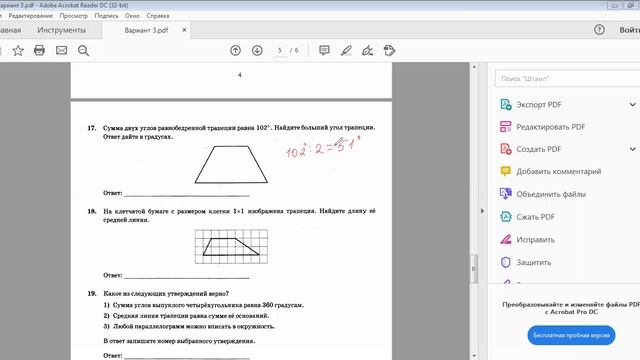640x360 pixels.
Task: Open the Просмотр menu
Action: (x=73, y=16)
